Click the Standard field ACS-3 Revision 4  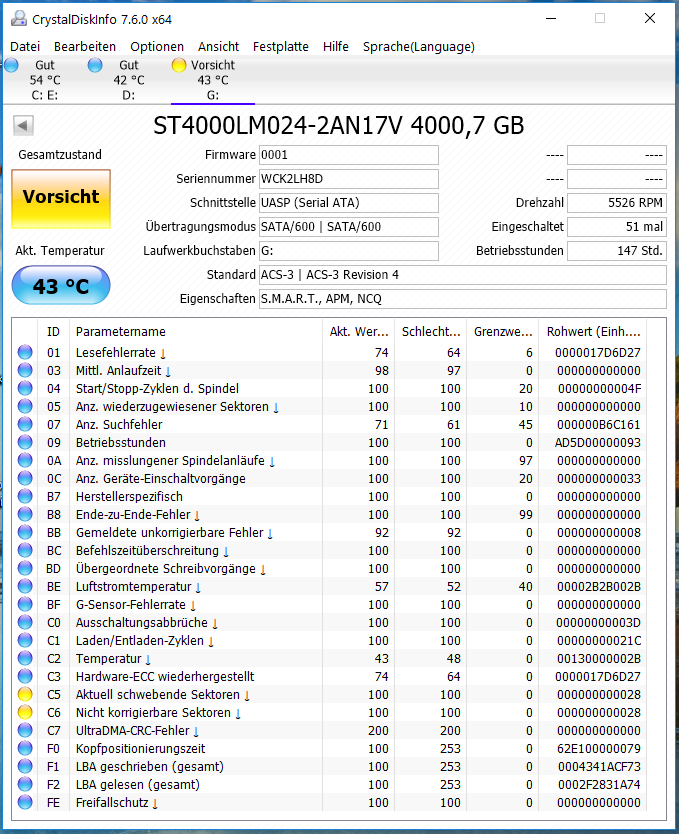pyautogui.click(x=463, y=275)
